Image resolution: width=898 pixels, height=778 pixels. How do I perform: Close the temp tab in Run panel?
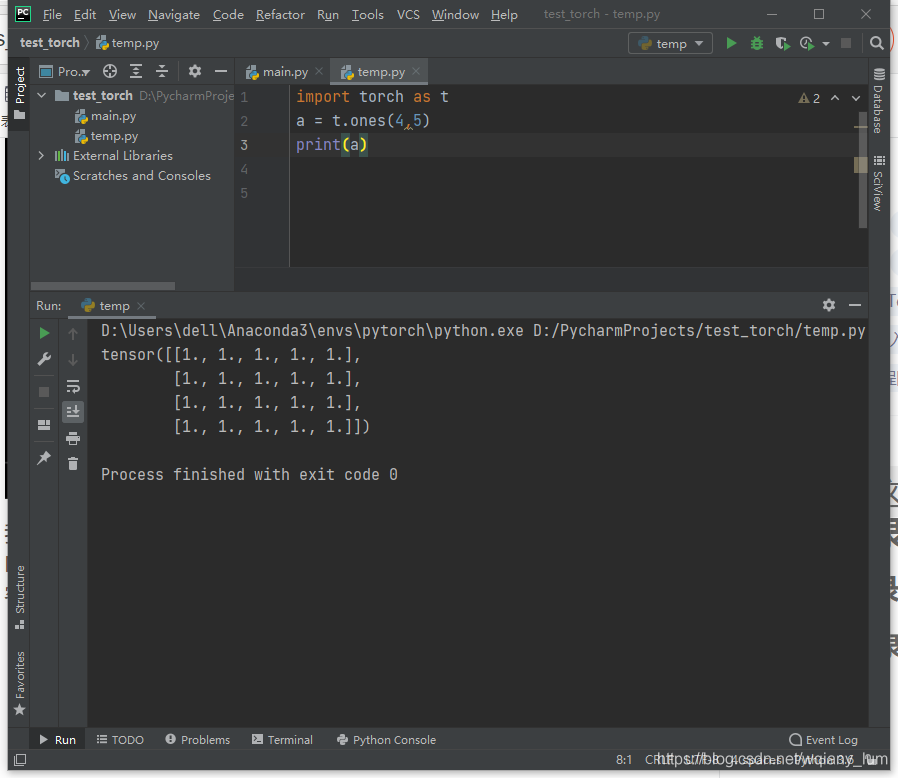141,306
